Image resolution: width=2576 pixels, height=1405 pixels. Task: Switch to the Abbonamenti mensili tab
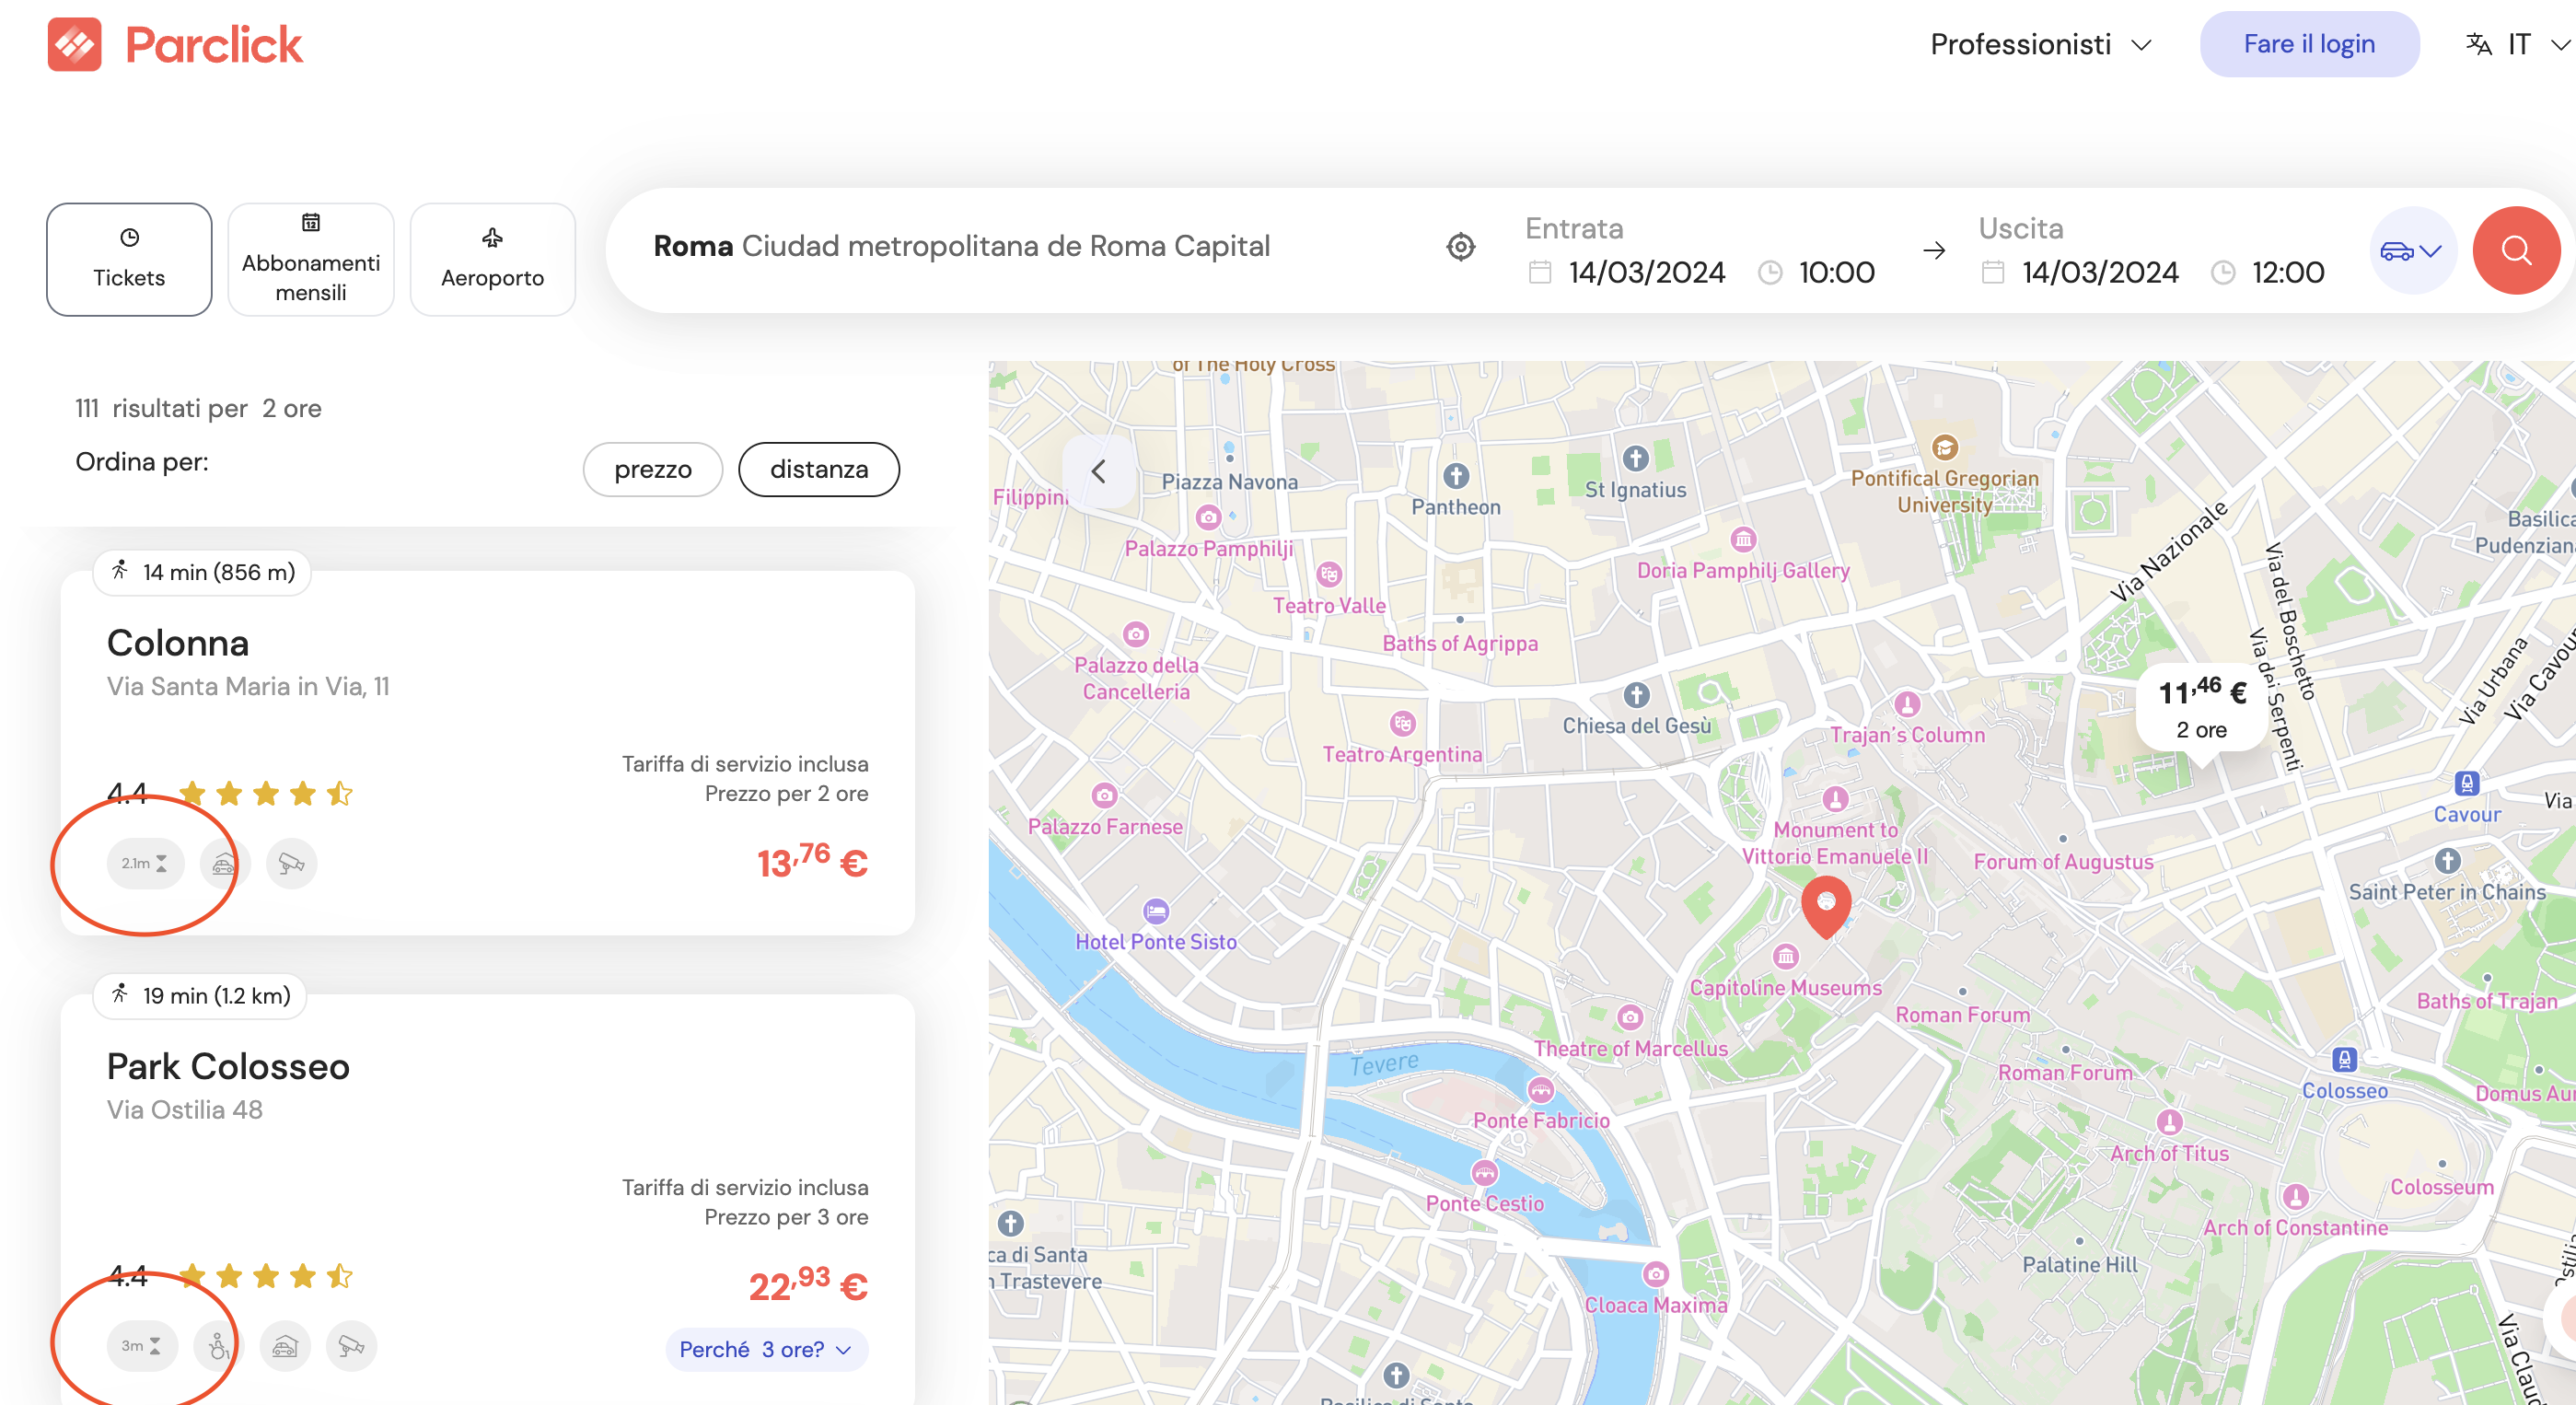click(x=311, y=260)
